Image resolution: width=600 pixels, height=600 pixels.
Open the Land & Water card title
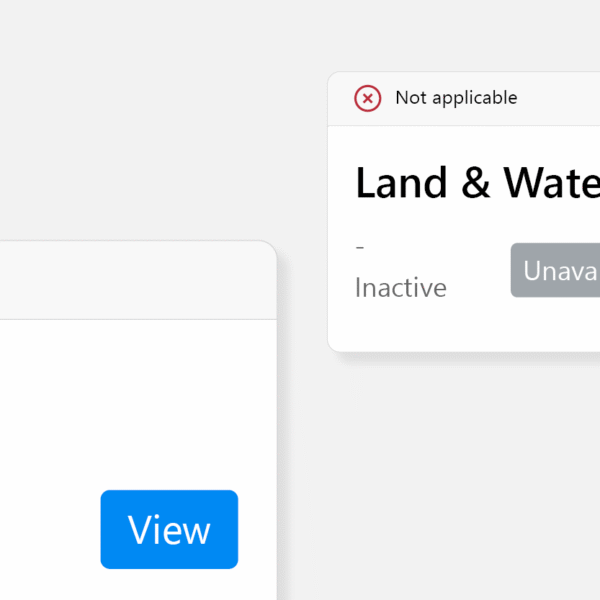click(477, 183)
